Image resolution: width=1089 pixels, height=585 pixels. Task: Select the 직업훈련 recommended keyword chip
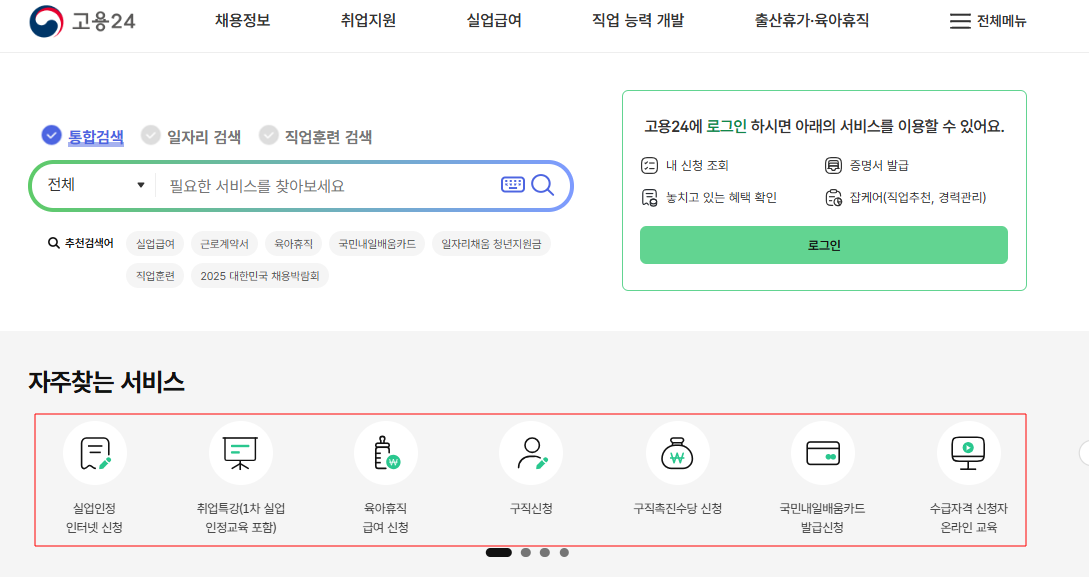(155, 276)
